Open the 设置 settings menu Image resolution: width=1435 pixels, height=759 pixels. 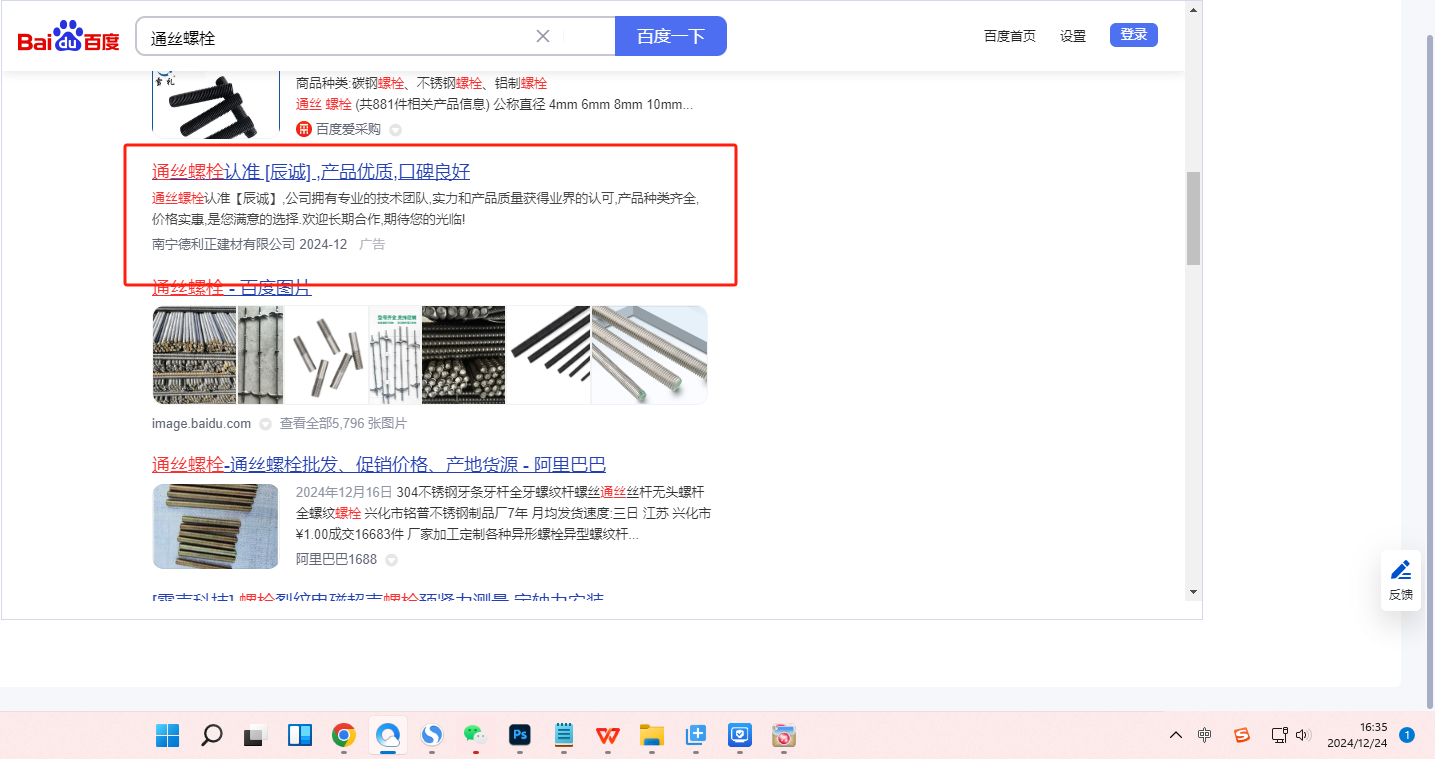[1073, 36]
